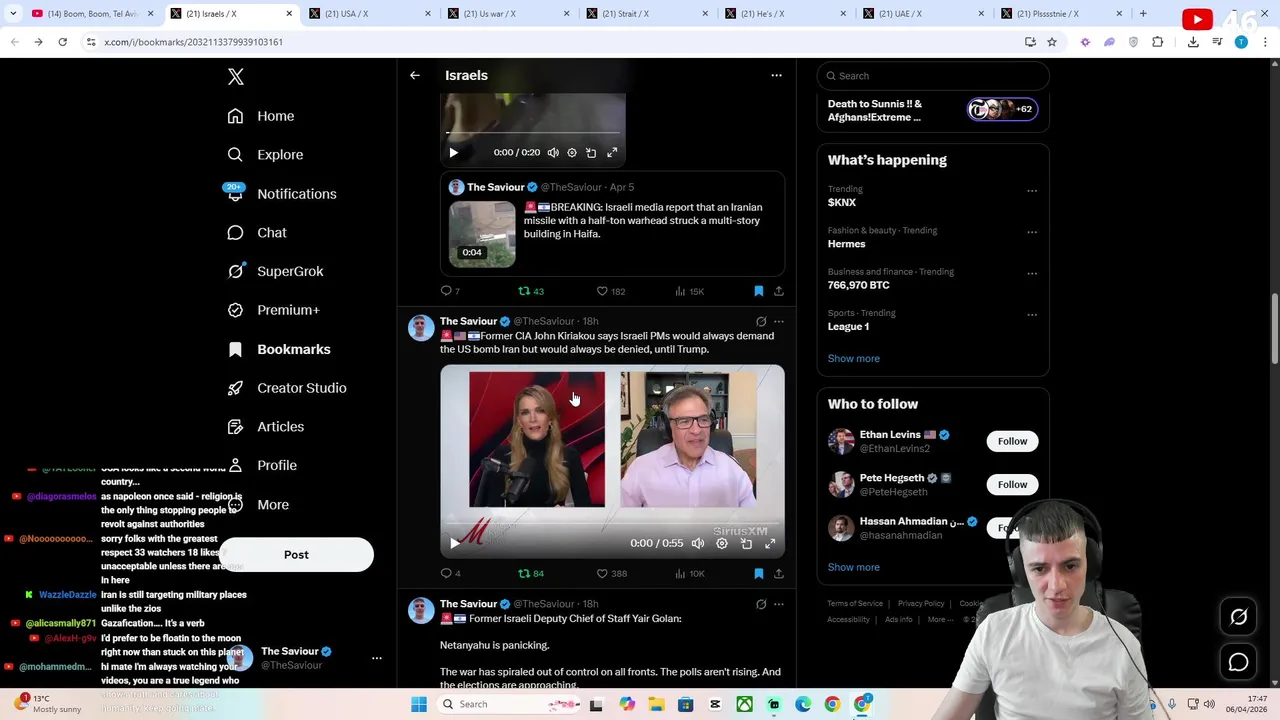Click the X Search field
Screen dimensions: 1280x720
point(932,76)
